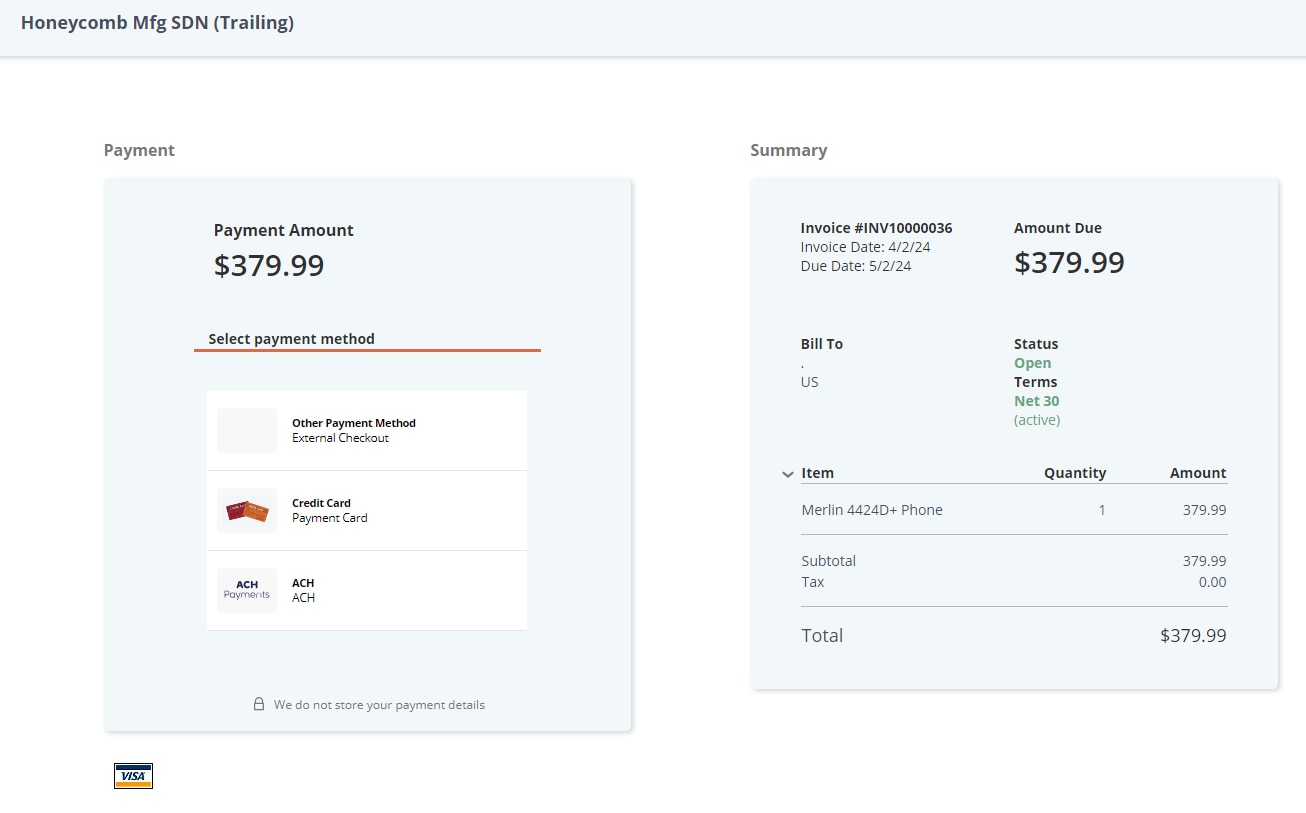The width and height of the screenshot is (1306, 813).
Task: Click the blank Other Payment Method thumbnail
Action: click(246, 430)
